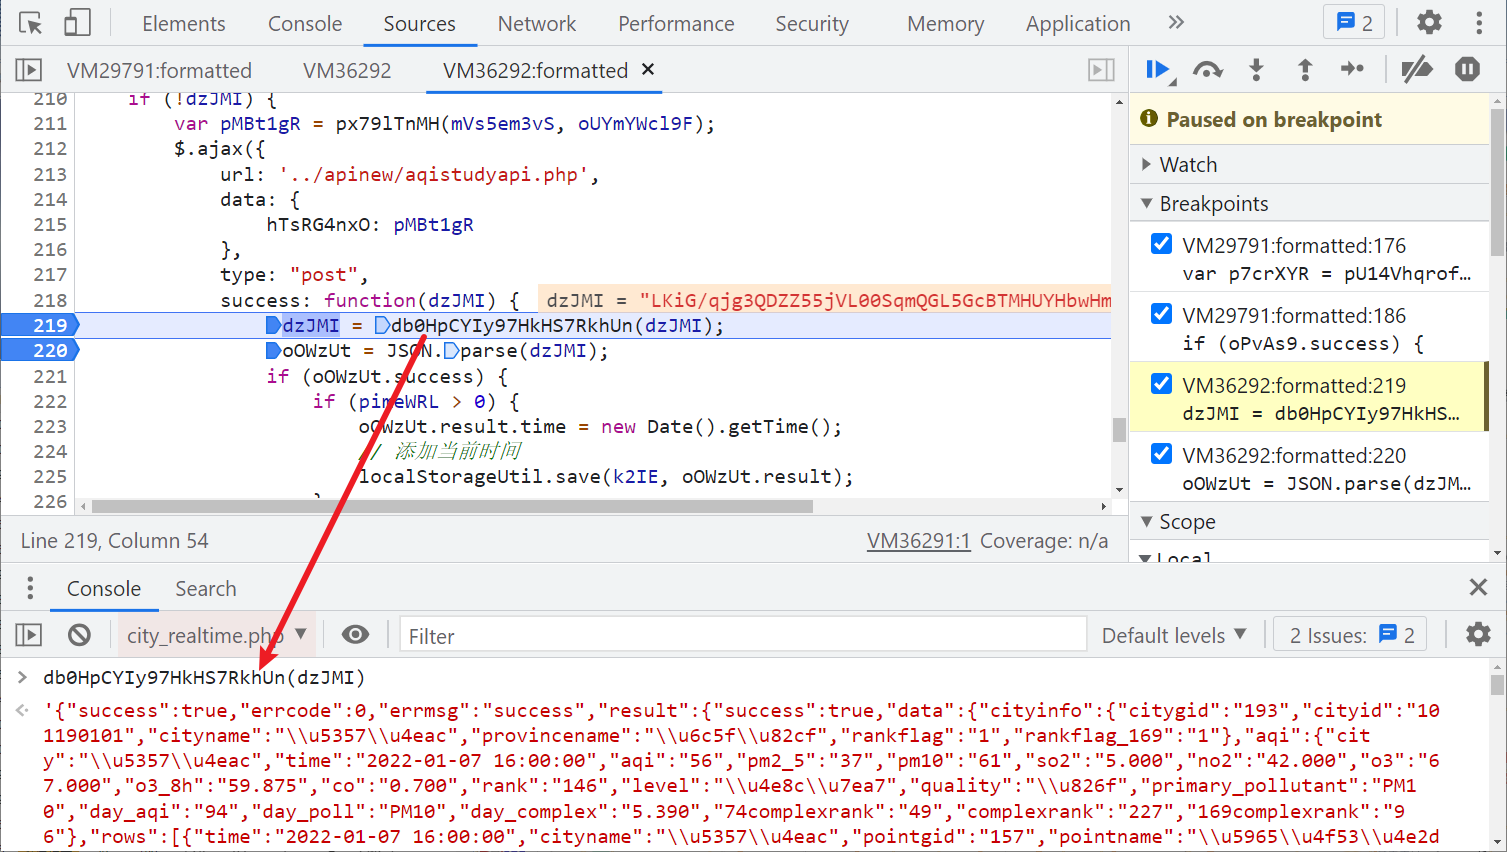Resume script execution
This screenshot has width=1507, height=852.
point(1159,70)
